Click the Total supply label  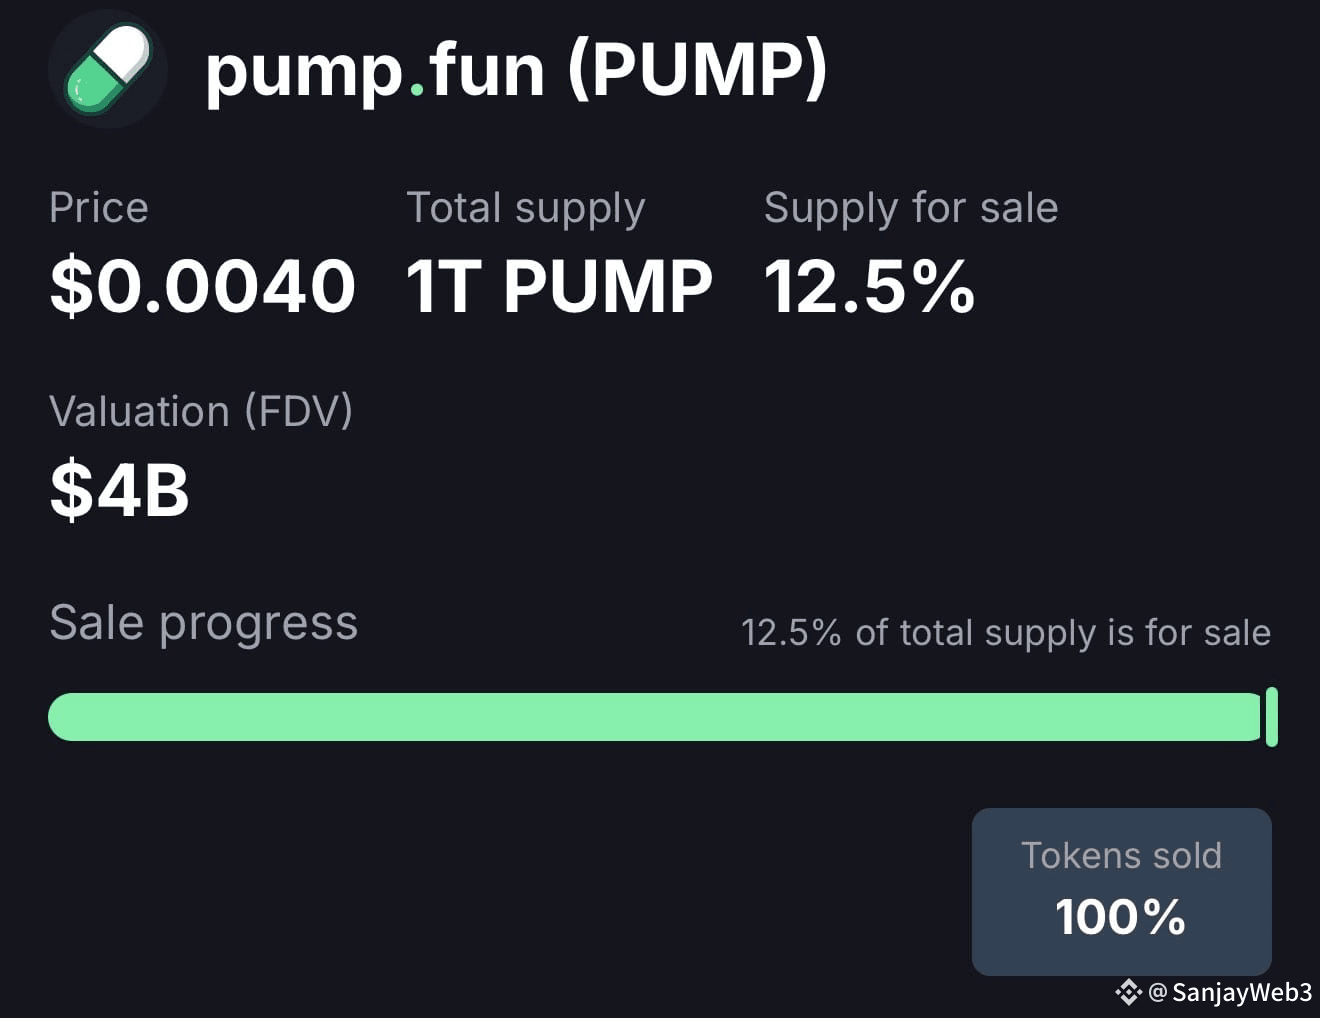click(526, 209)
